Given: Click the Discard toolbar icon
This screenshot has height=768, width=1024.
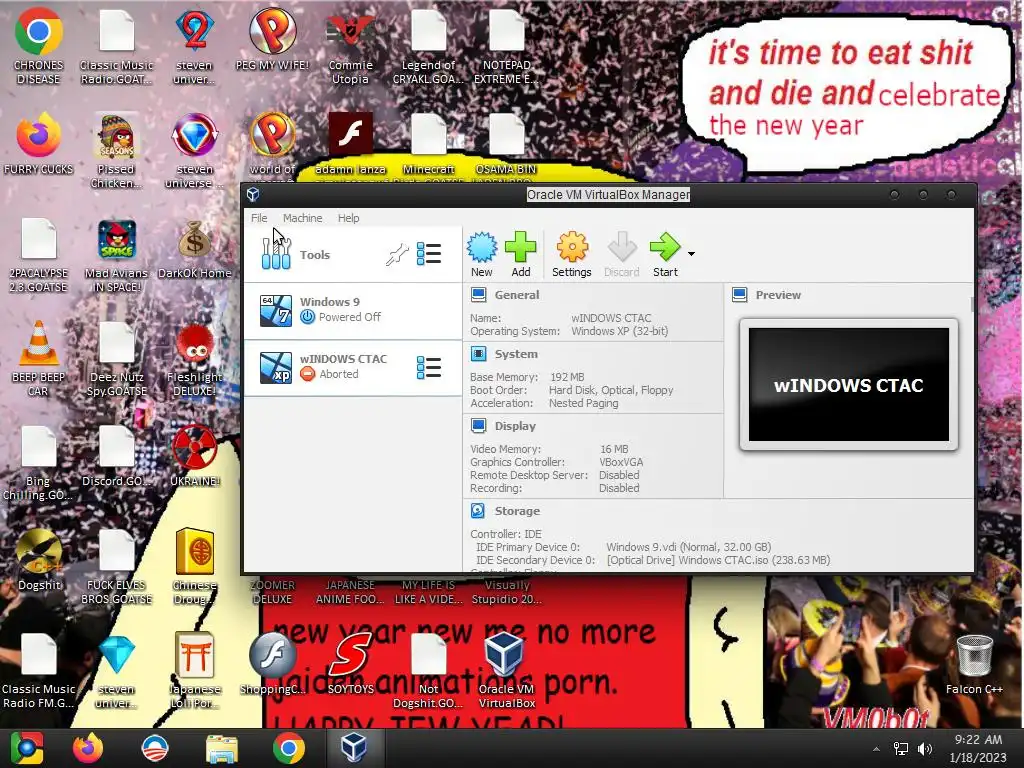Looking at the screenshot, I should click(x=621, y=255).
